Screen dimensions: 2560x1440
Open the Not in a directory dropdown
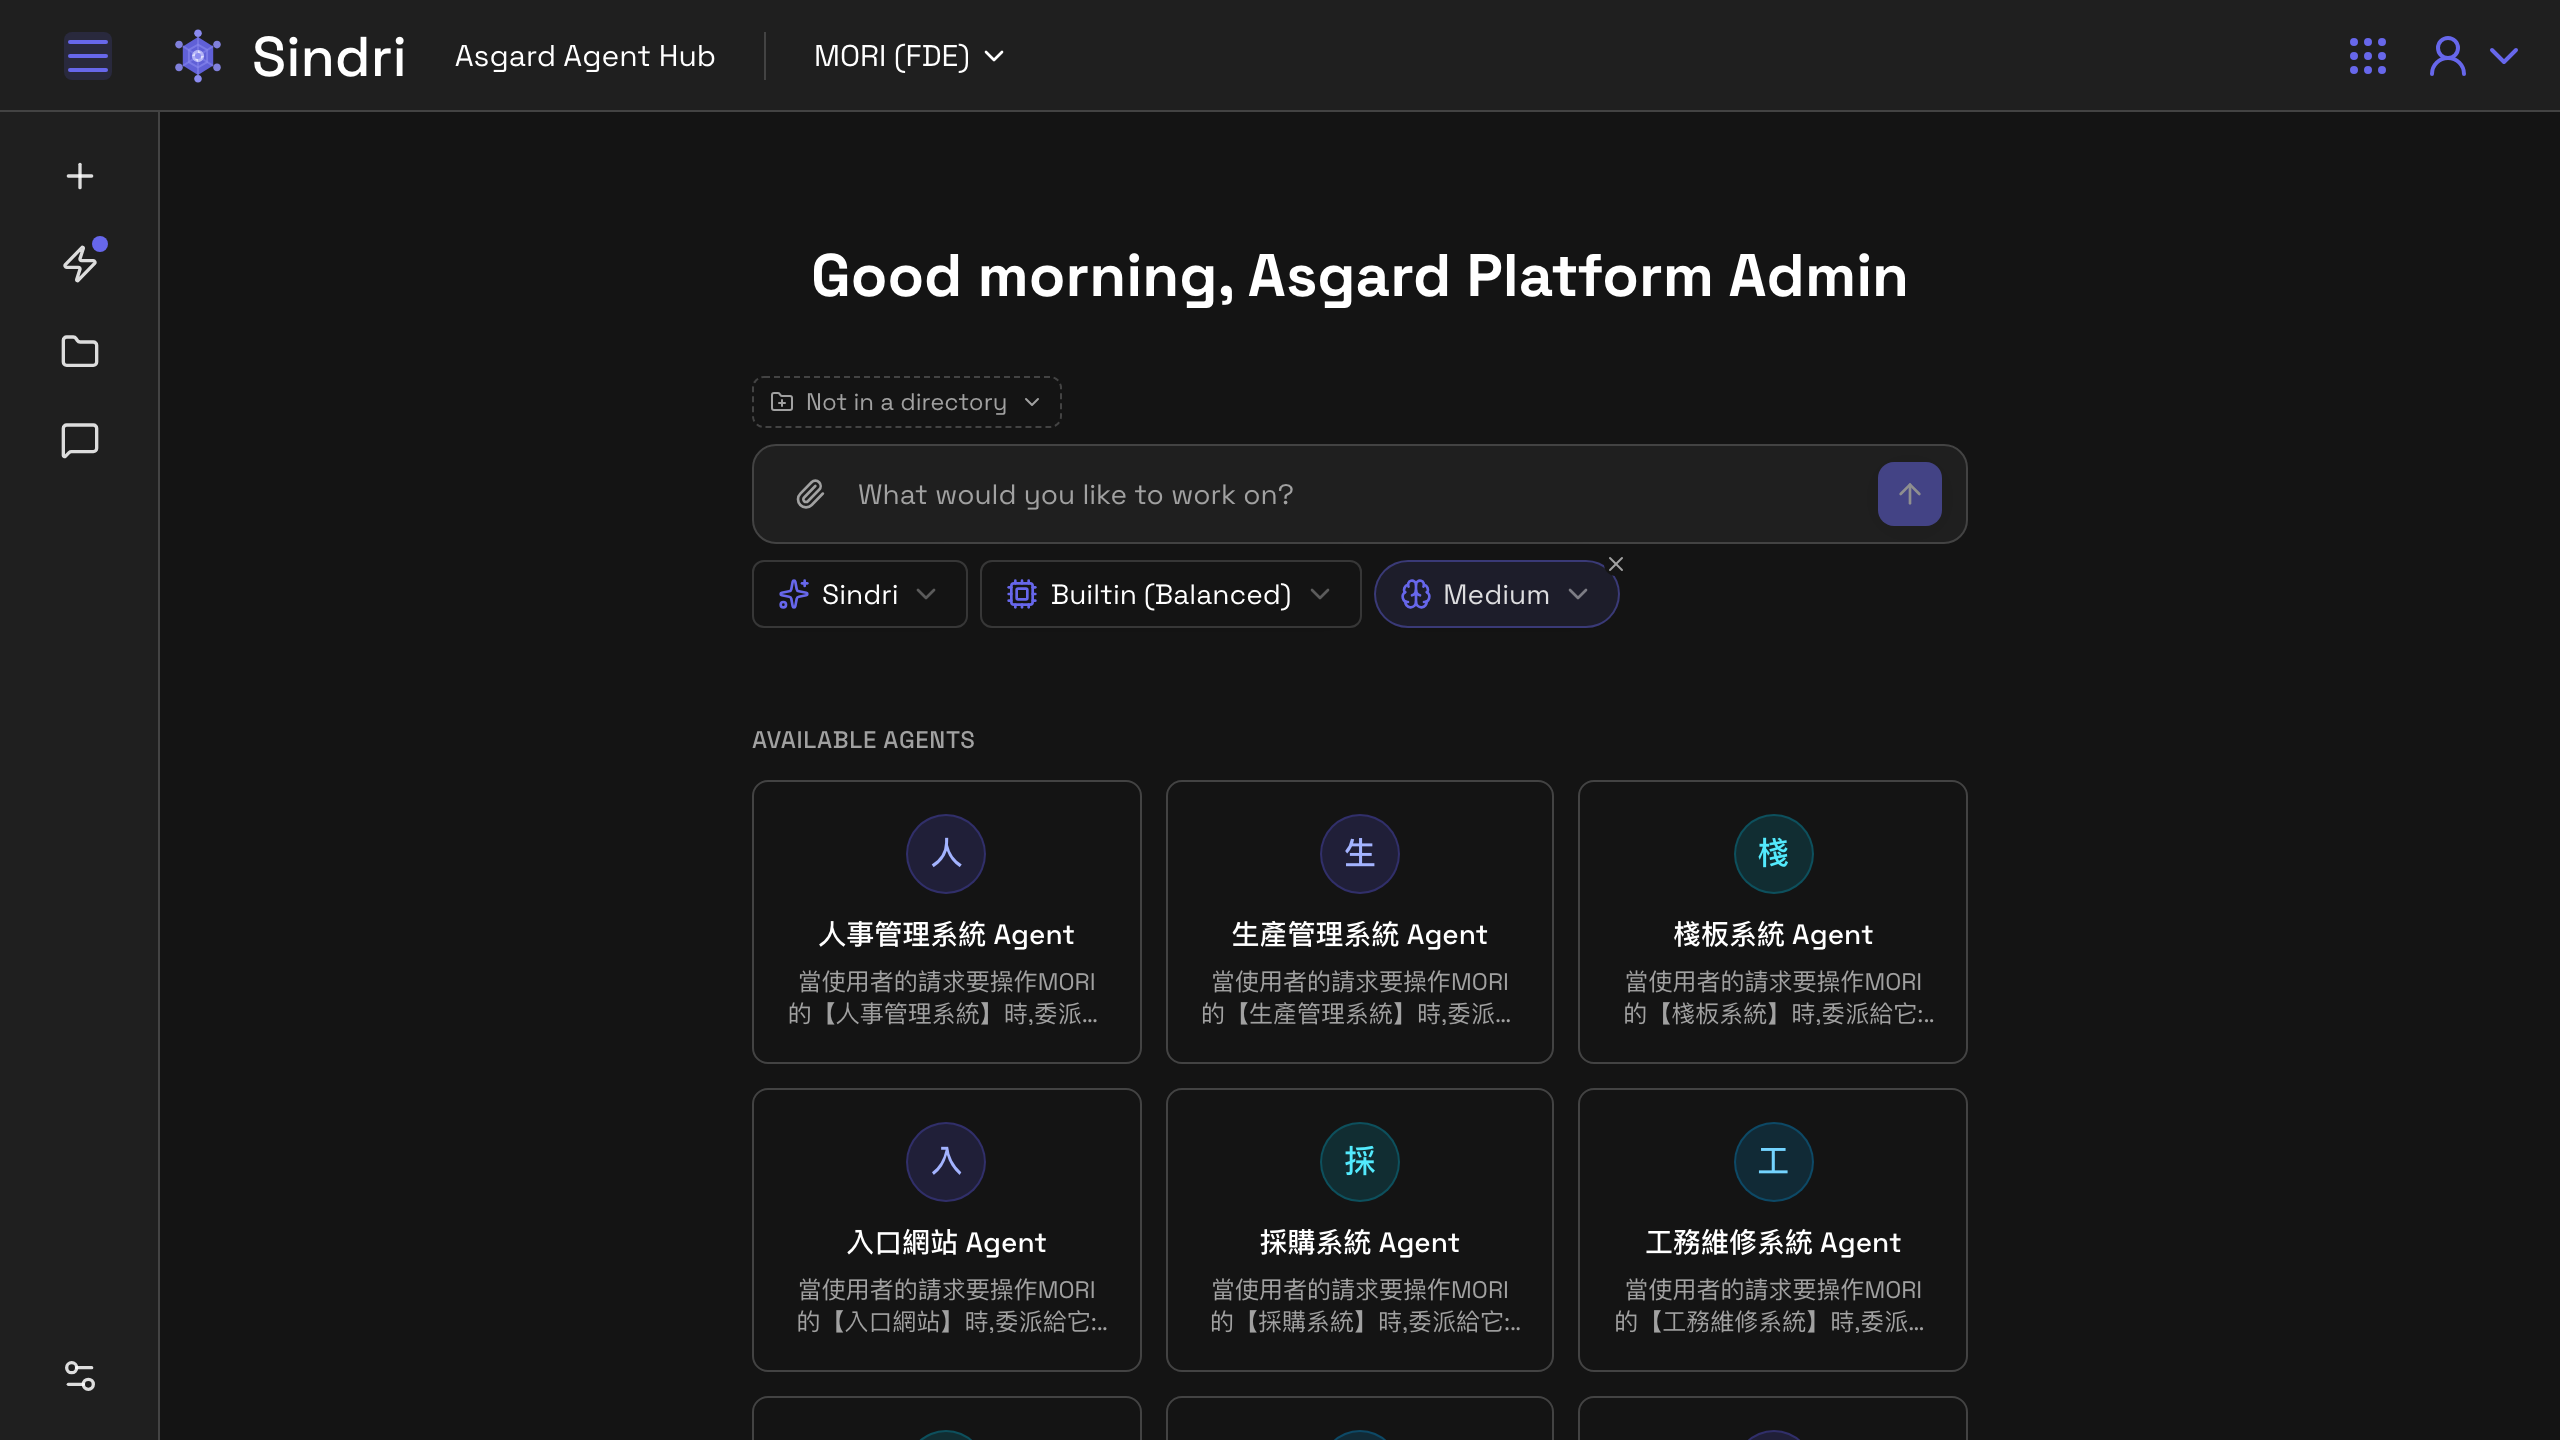(906, 402)
